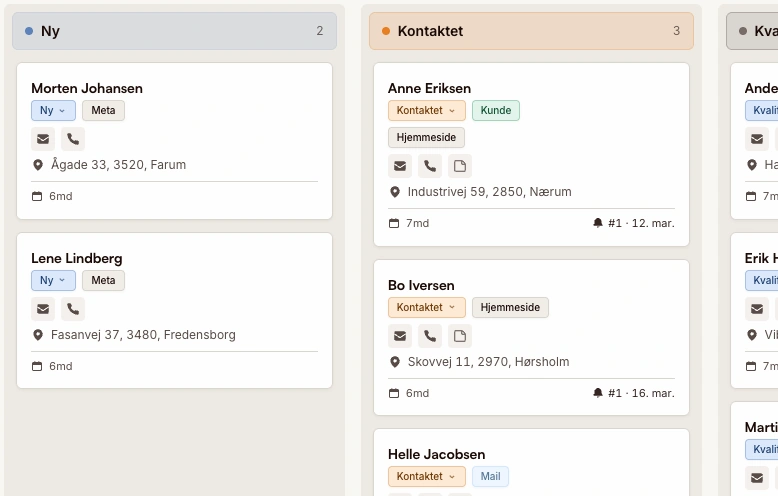Call Lene Lindberg via phone icon
The image size is (778, 496).
[x=73, y=309]
